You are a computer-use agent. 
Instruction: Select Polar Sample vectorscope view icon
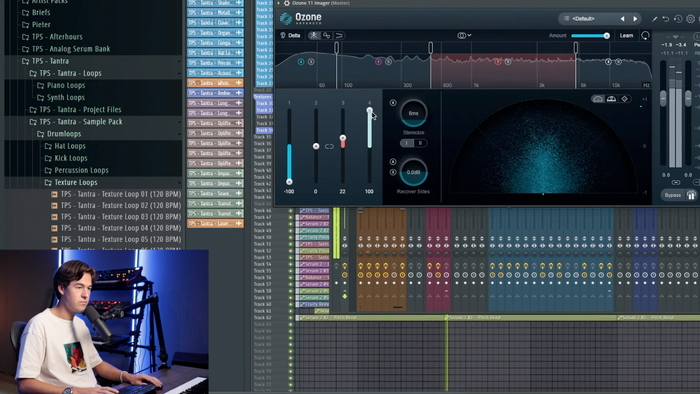click(x=598, y=99)
